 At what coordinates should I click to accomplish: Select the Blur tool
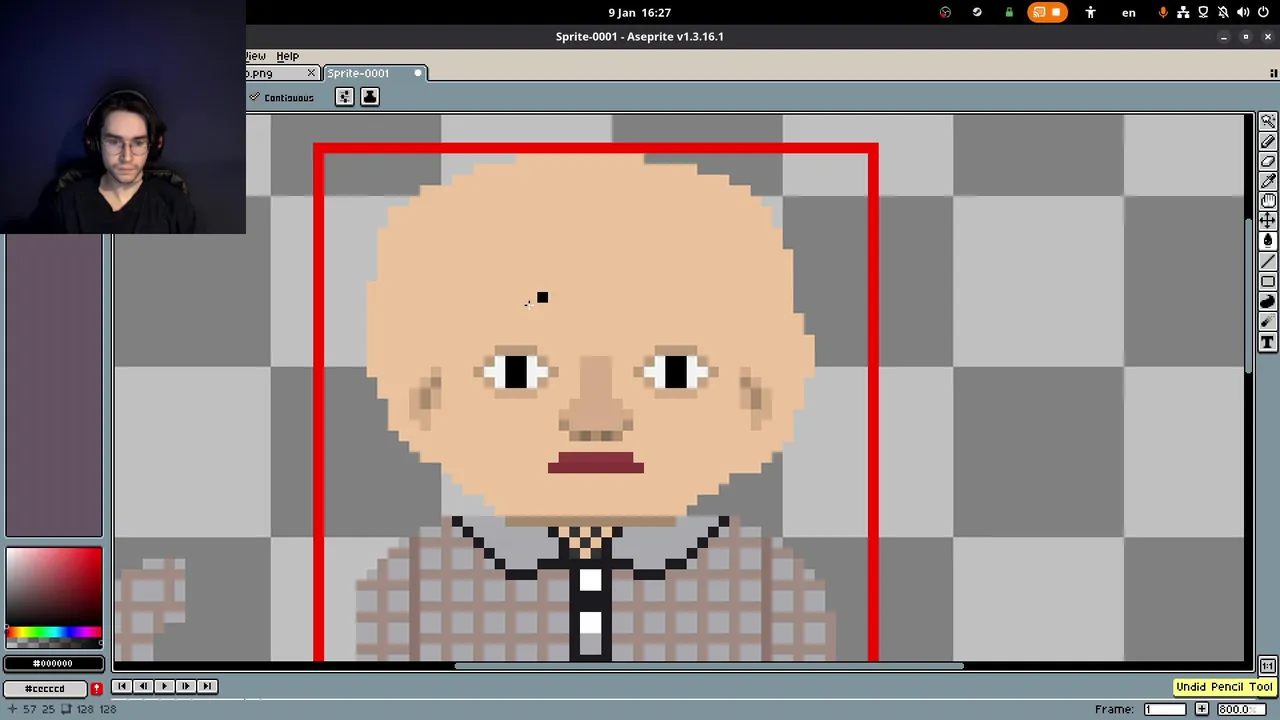point(1268,322)
